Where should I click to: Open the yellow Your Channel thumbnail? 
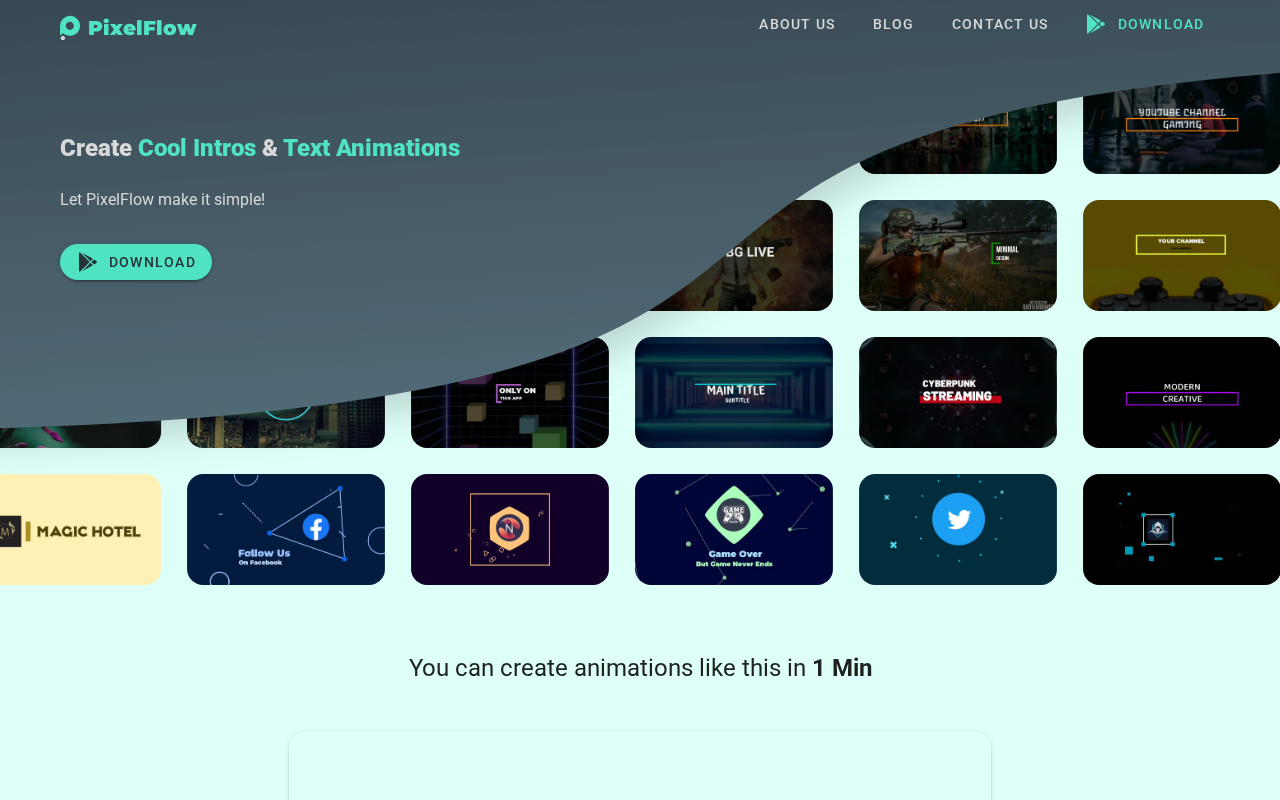click(x=1181, y=255)
